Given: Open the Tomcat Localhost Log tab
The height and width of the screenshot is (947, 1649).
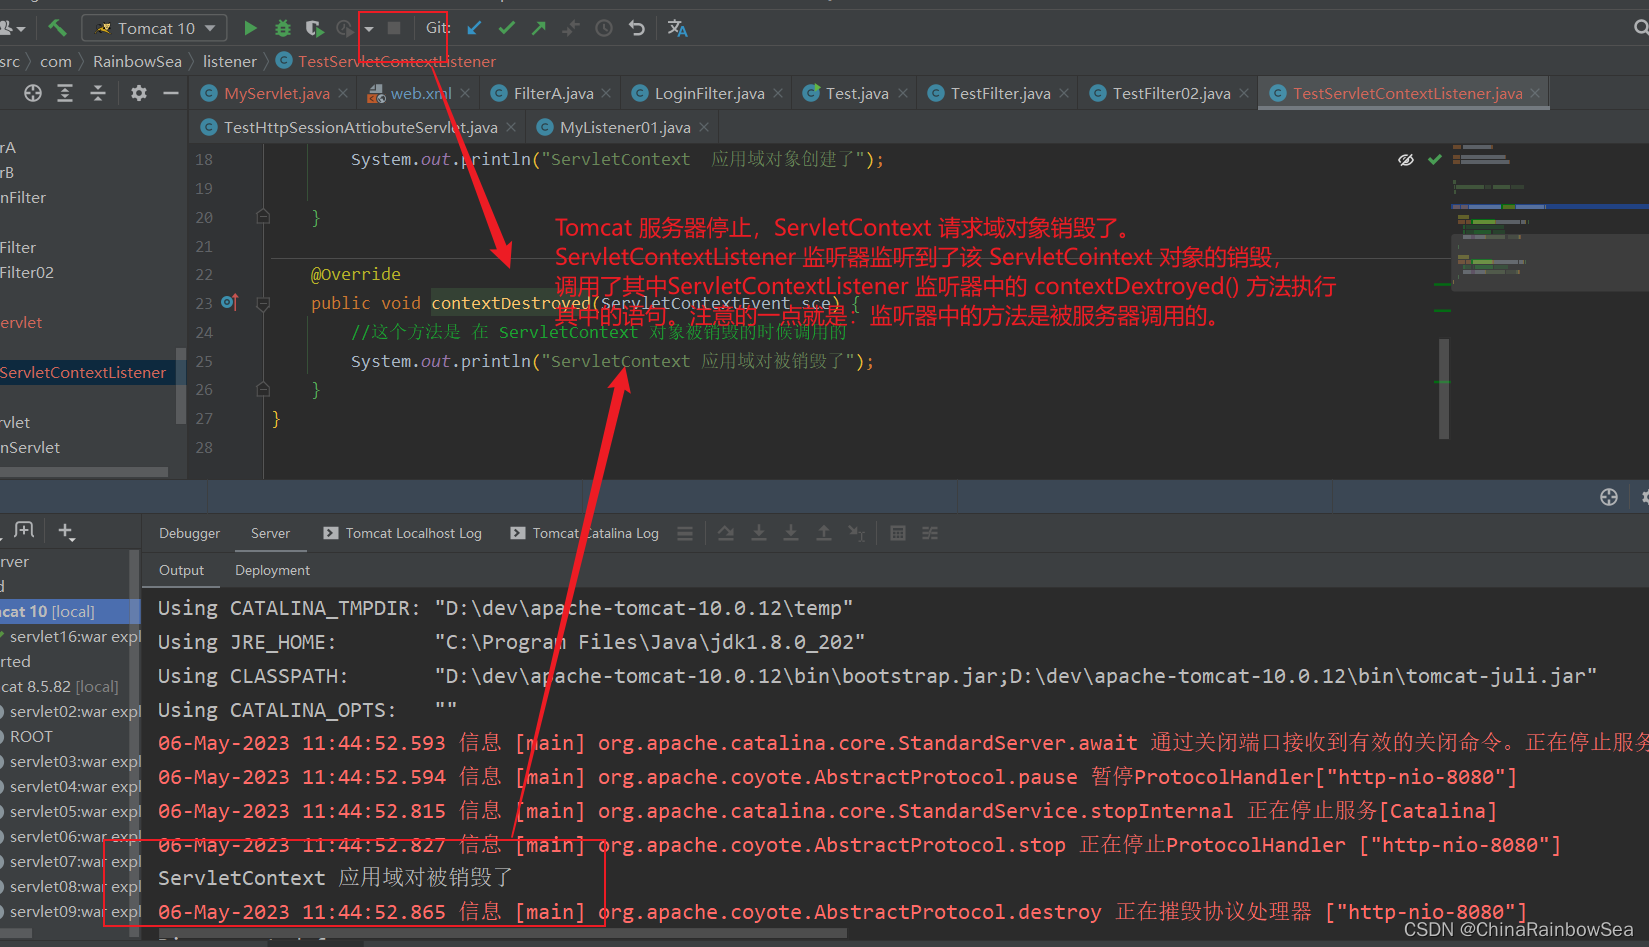Looking at the screenshot, I should (x=402, y=533).
